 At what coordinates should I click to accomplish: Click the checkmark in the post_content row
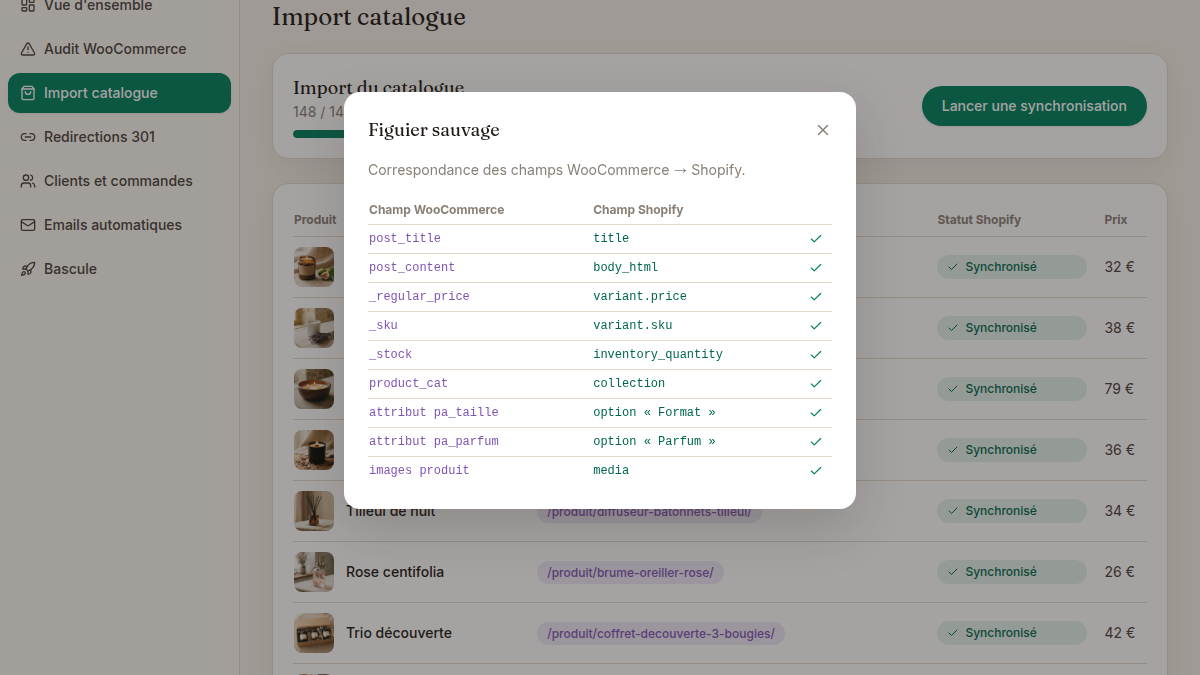point(816,268)
